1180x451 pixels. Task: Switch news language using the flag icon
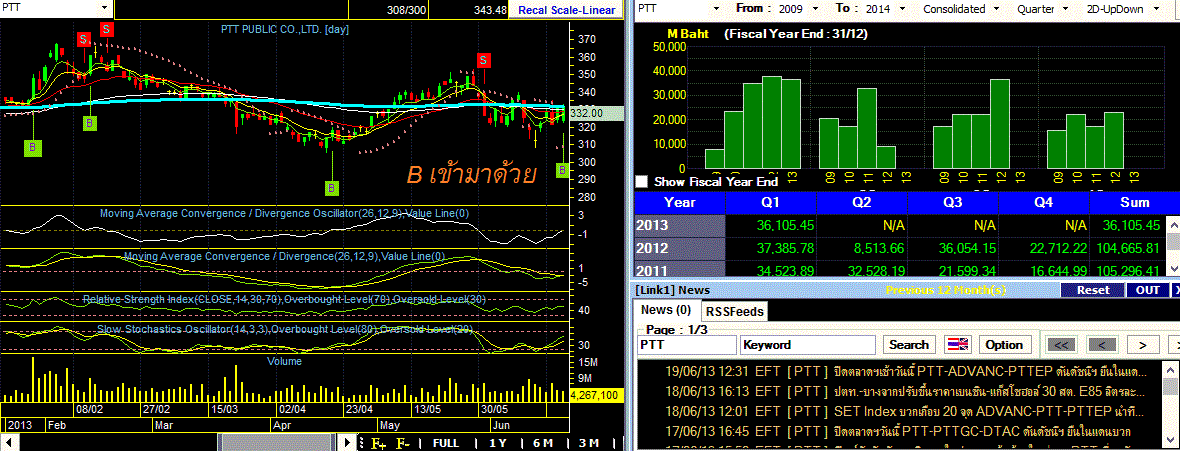[958, 345]
